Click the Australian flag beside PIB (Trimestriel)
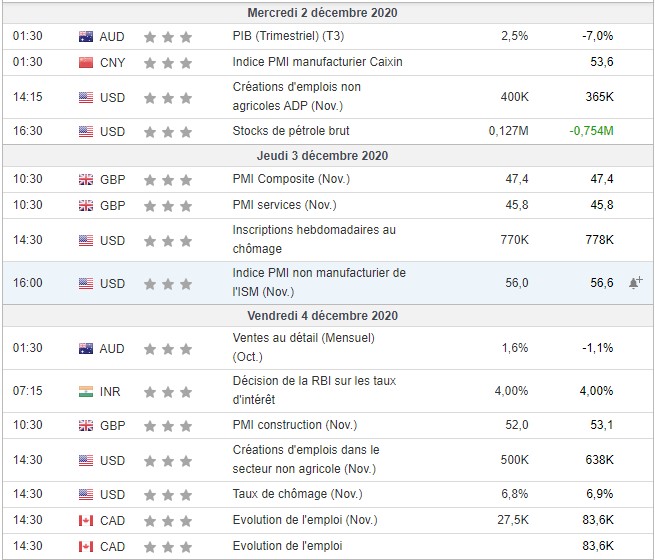Viewport: 655px width, 560px height. pos(86,36)
